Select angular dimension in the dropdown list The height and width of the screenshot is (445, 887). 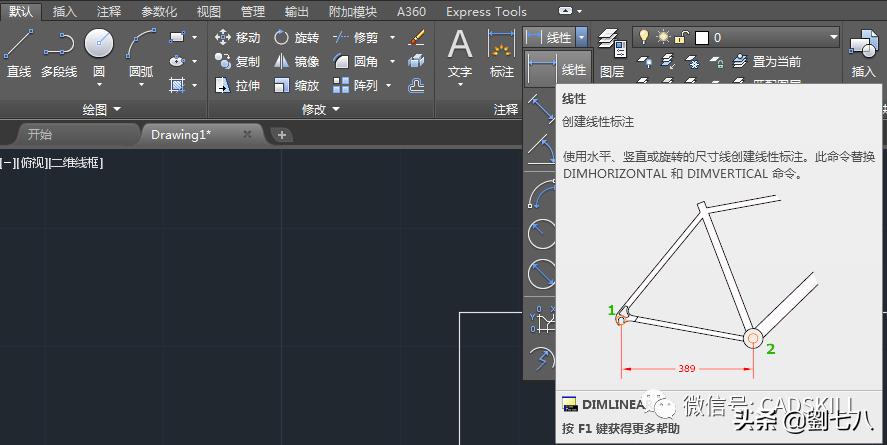pos(541,149)
